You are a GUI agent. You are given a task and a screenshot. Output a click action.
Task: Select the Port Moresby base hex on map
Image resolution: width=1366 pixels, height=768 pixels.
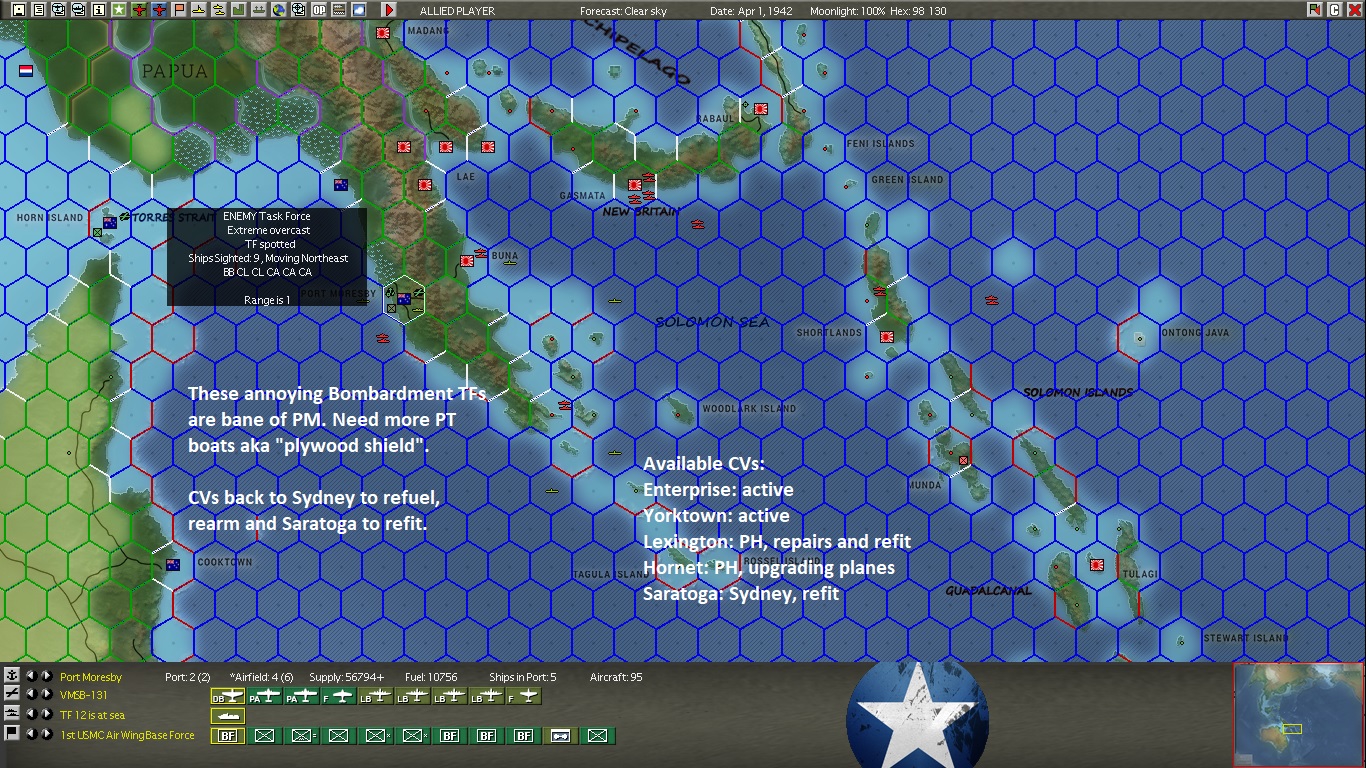[404, 298]
